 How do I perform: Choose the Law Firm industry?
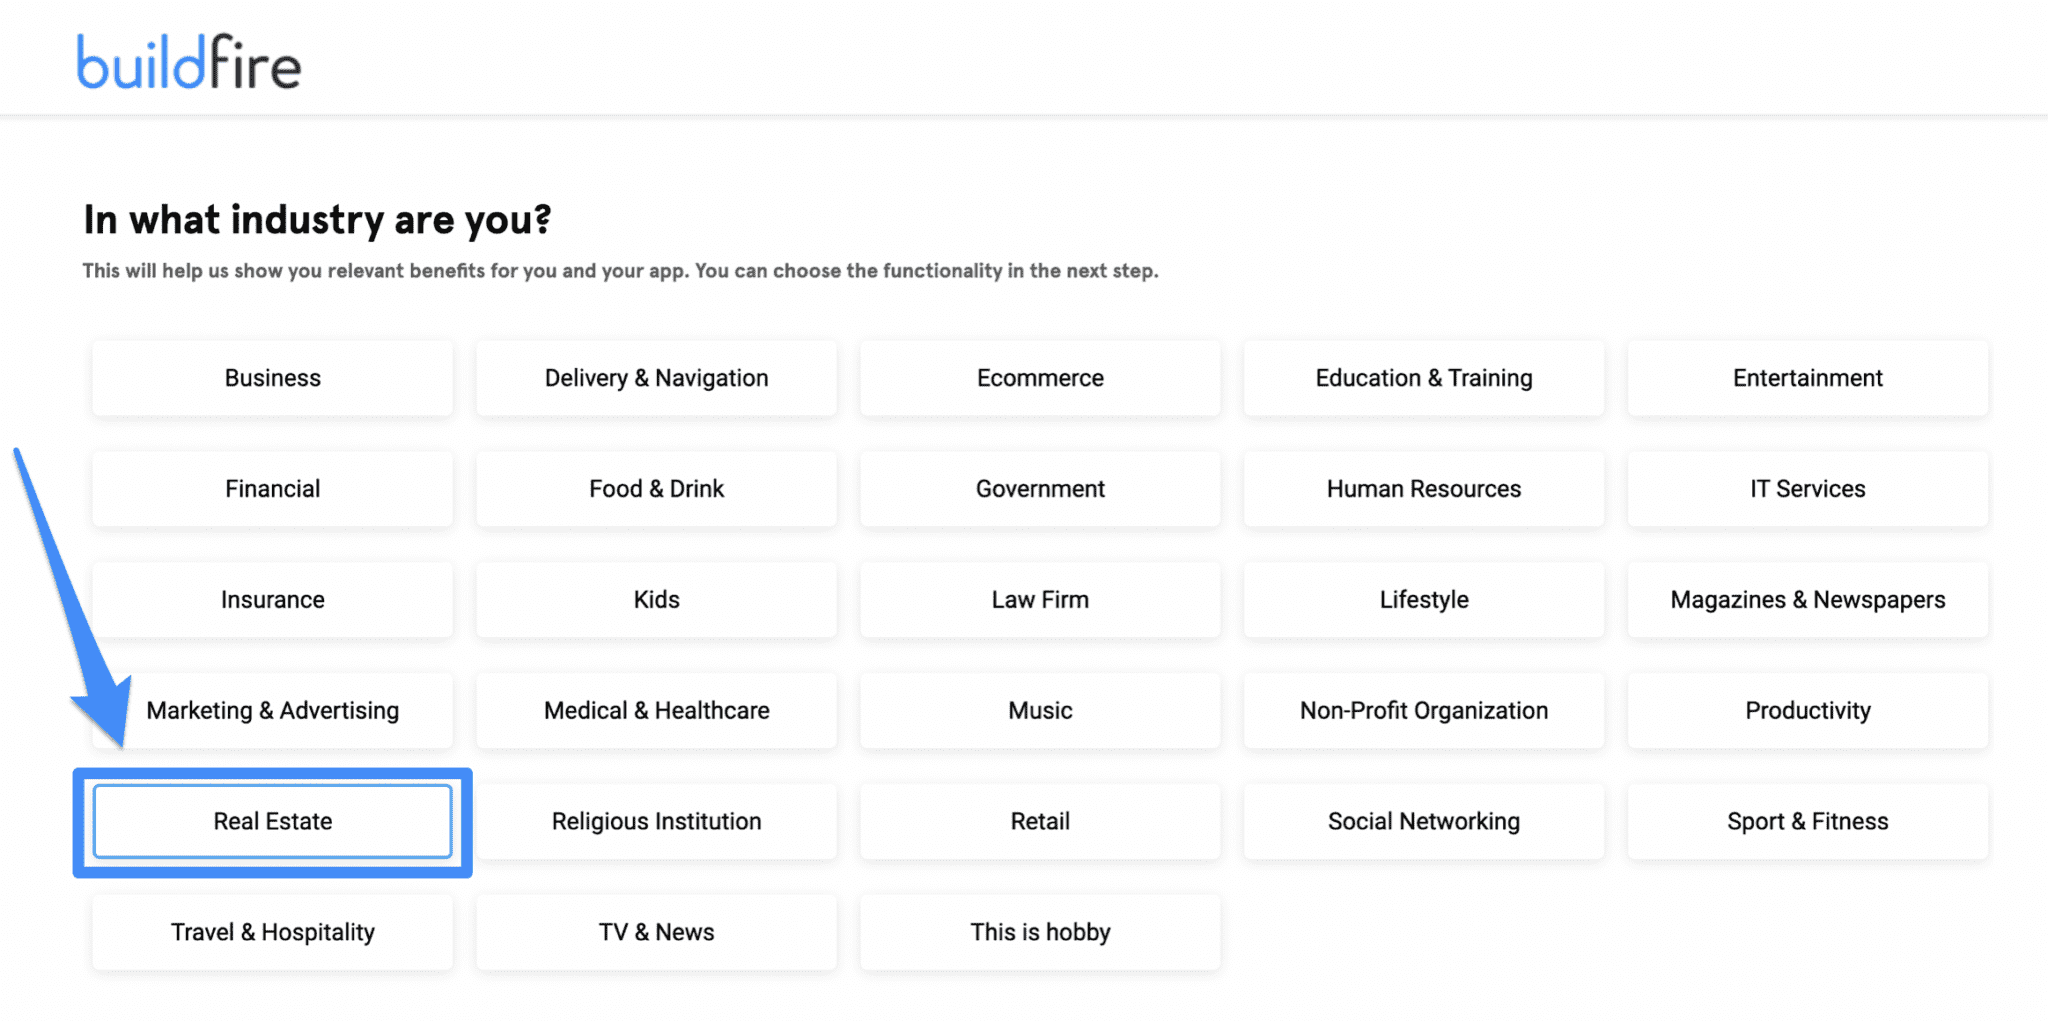pos(1040,600)
